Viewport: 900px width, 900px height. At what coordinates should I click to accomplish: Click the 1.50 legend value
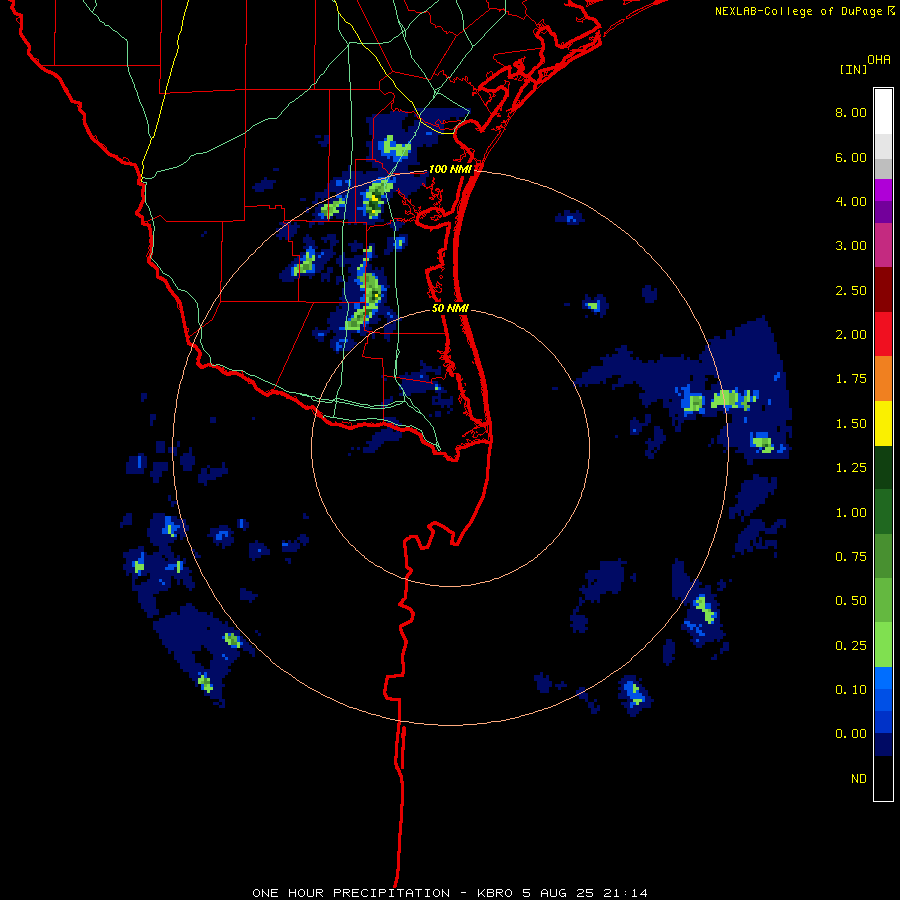[851, 424]
